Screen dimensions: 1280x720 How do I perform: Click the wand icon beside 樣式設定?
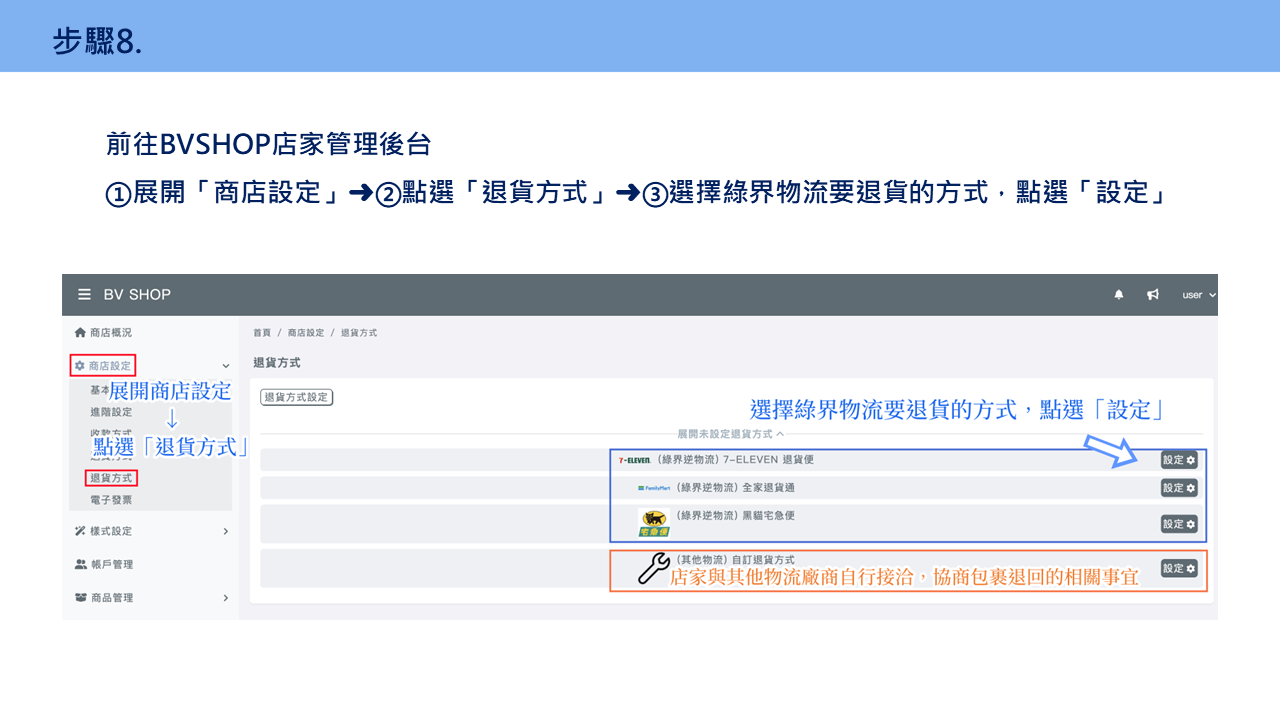point(80,531)
